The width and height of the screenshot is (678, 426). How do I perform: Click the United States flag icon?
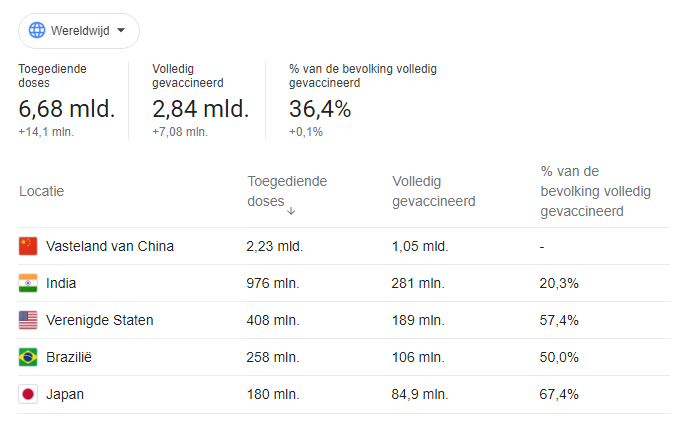pos(28,320)
